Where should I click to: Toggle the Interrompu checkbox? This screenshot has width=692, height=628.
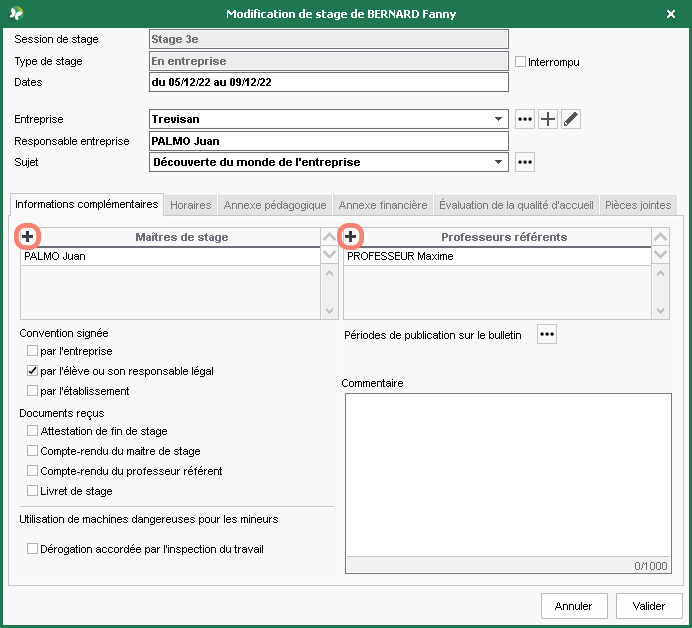click(x=520, y=62)
